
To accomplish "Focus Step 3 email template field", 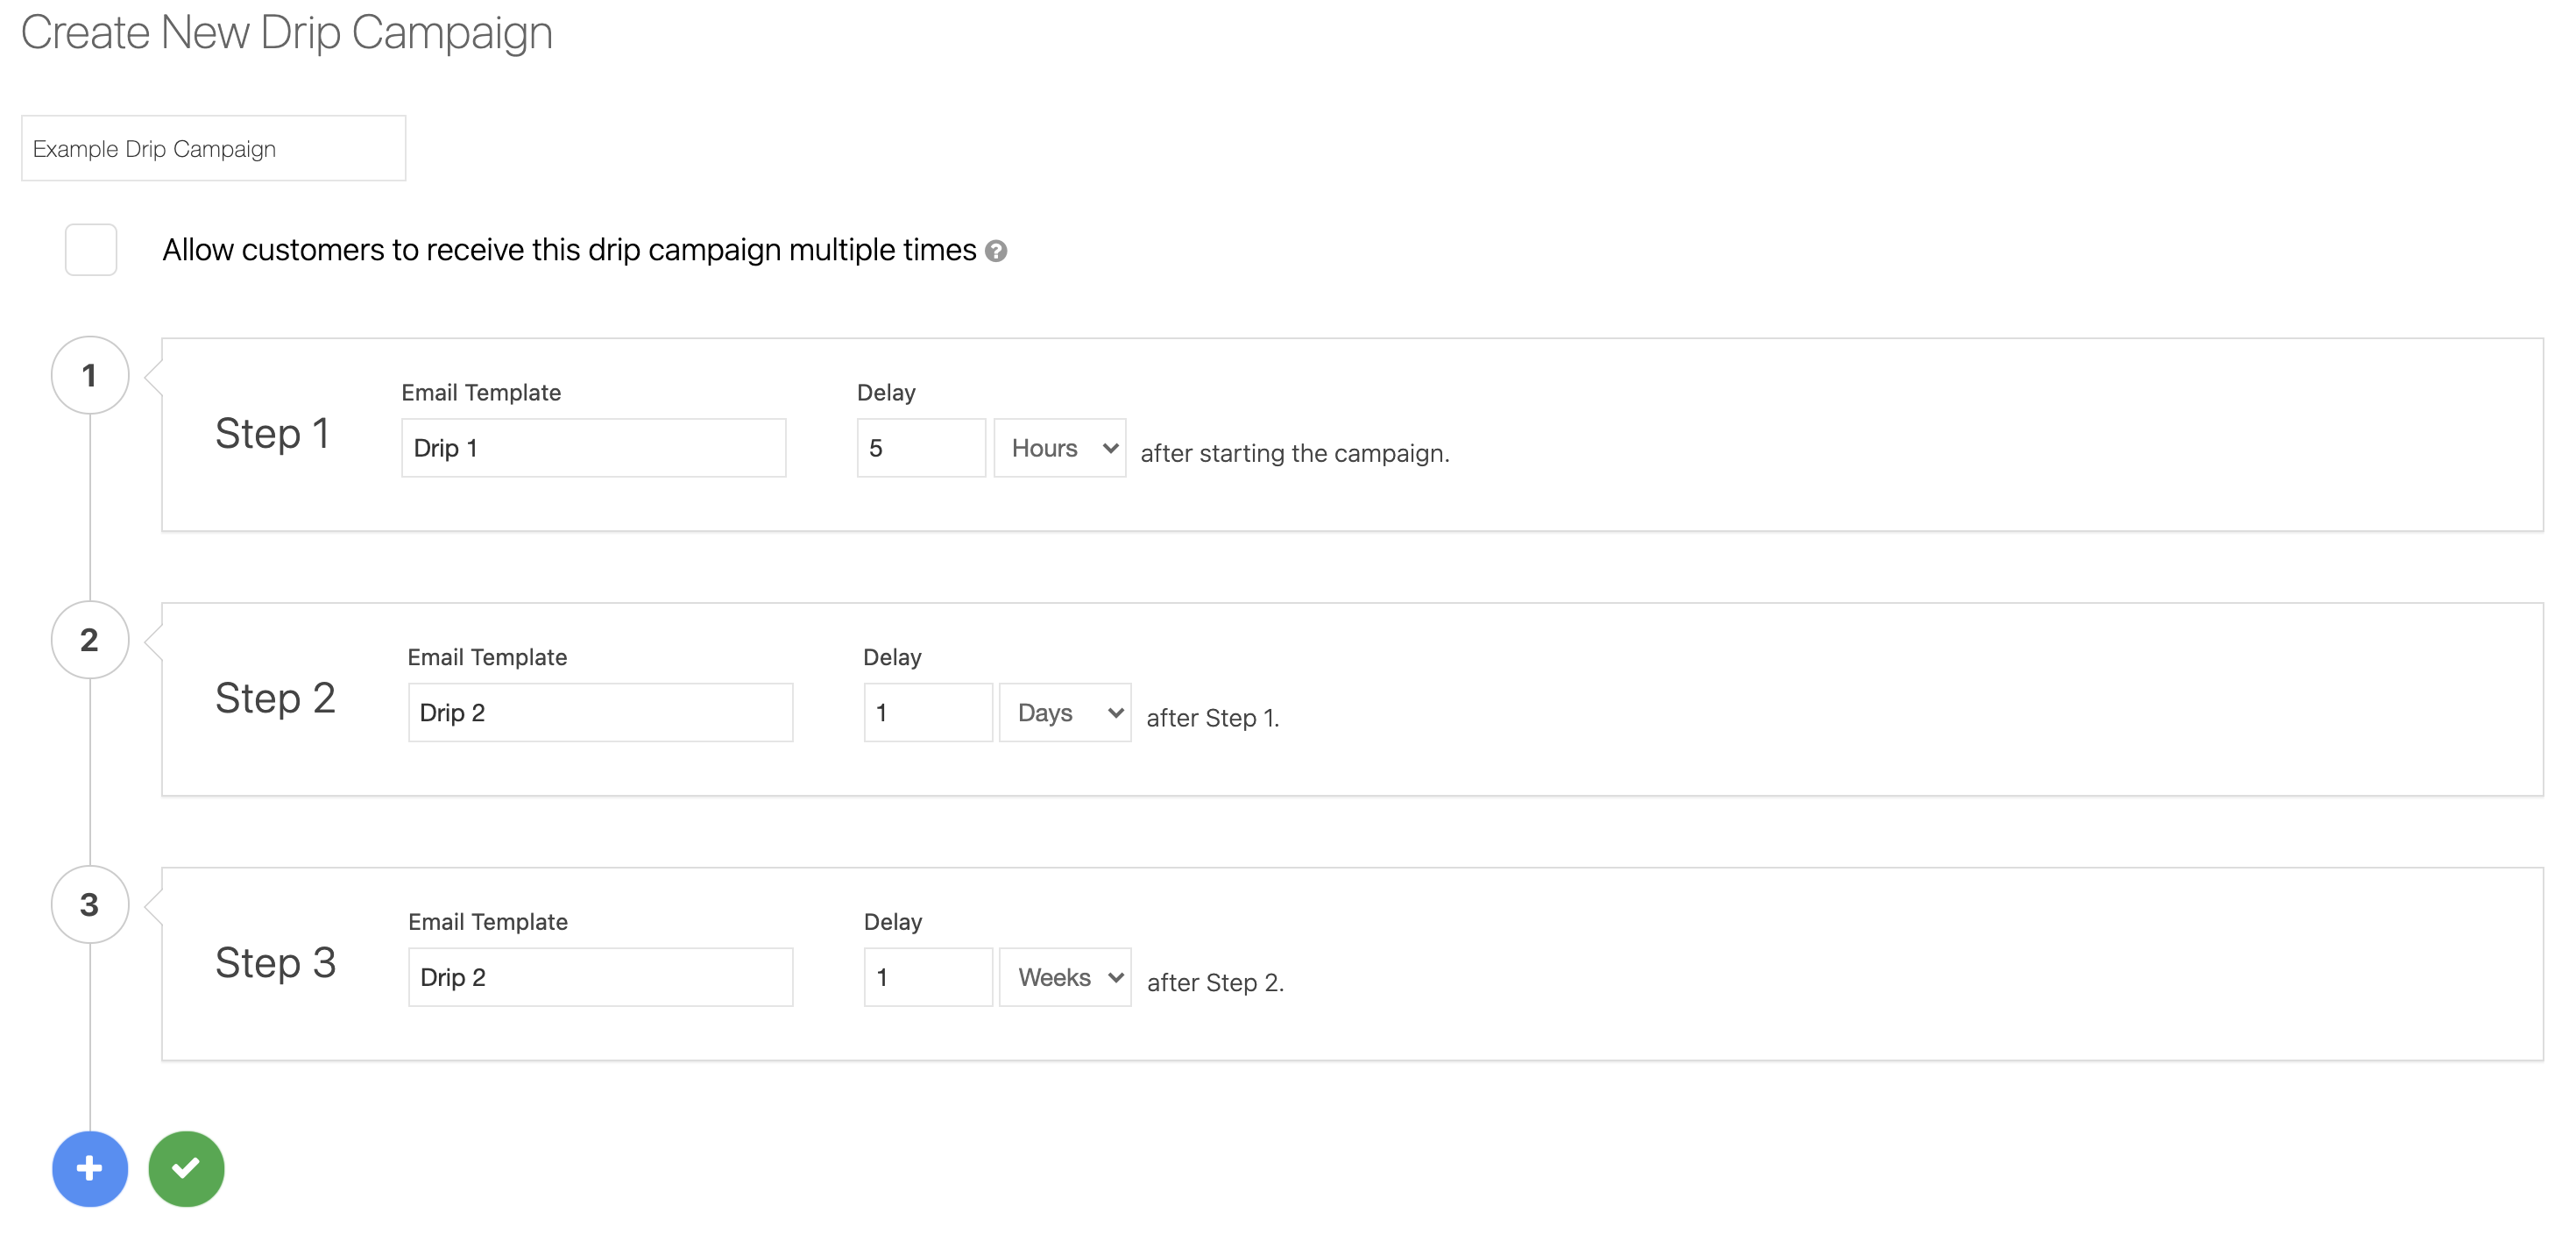I will point(600,976).
